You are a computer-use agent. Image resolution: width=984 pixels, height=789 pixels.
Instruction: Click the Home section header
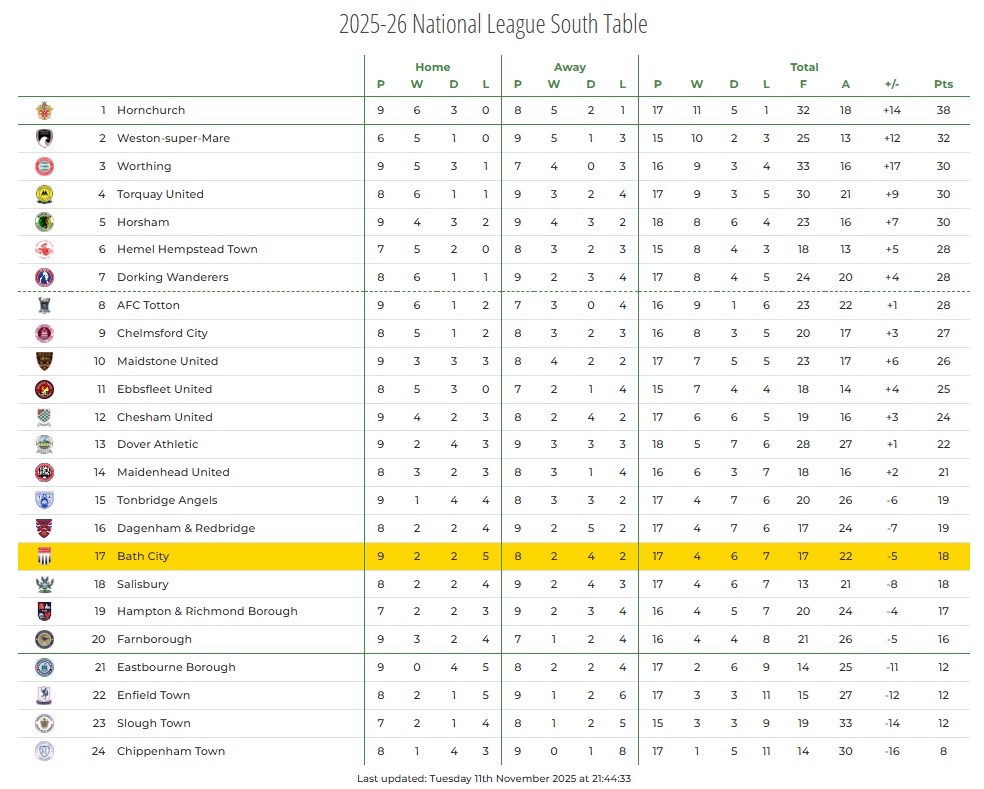point(433,67)
